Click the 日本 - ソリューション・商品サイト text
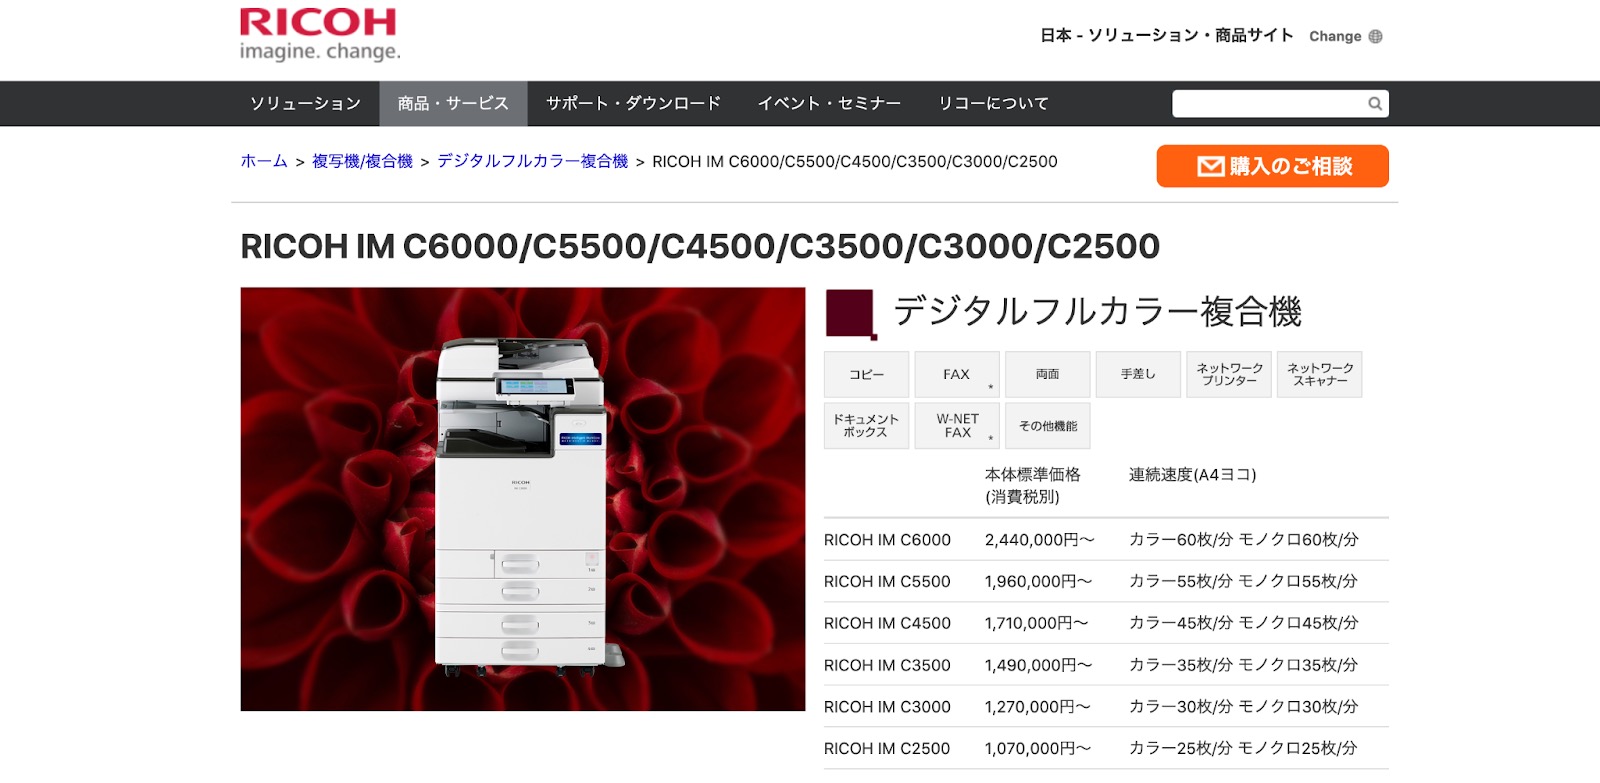 1167,36
